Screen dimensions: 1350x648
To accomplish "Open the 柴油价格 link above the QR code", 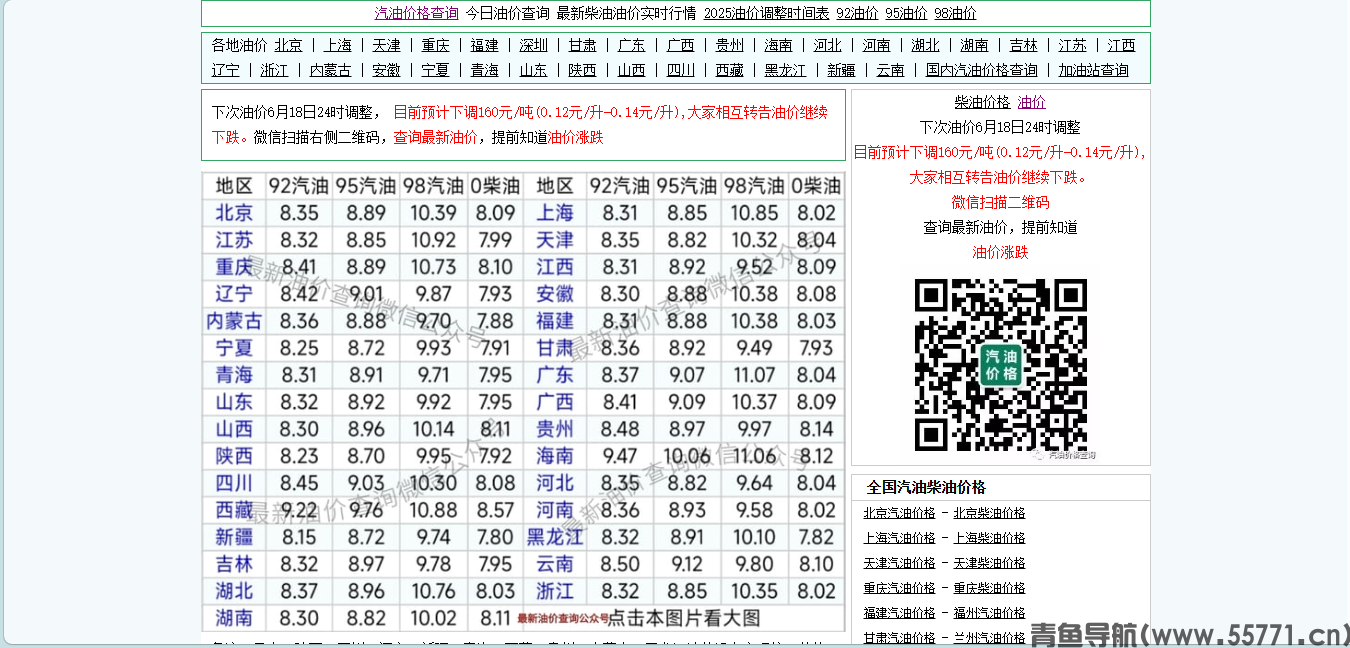I will [x=983, y=102].
